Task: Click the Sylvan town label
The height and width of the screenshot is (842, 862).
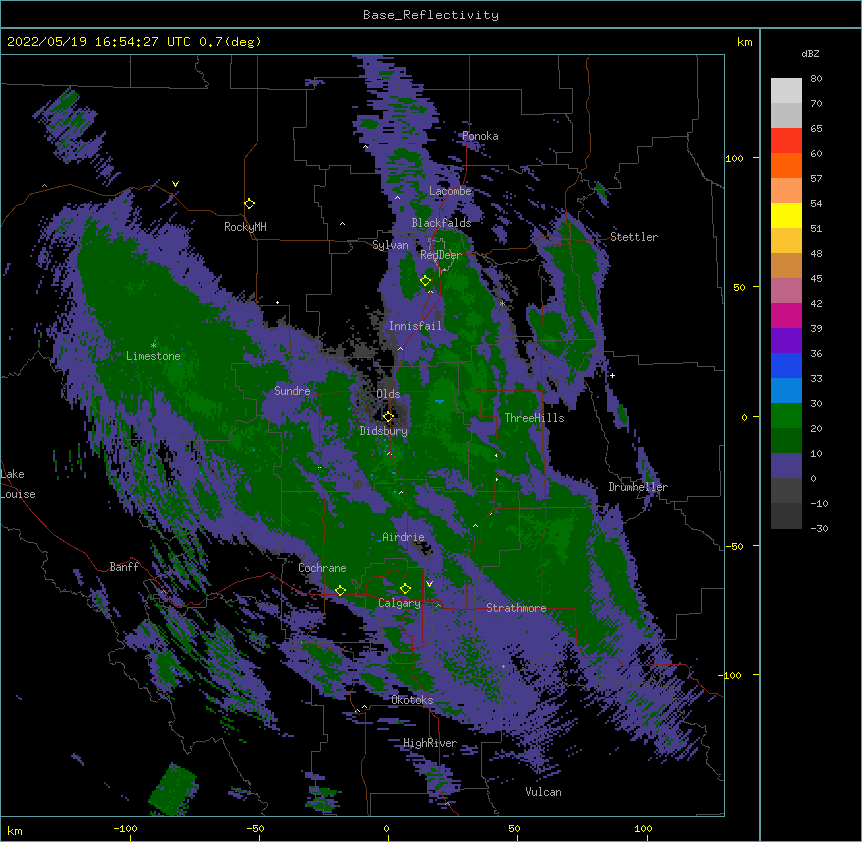Action: (390, 245)
